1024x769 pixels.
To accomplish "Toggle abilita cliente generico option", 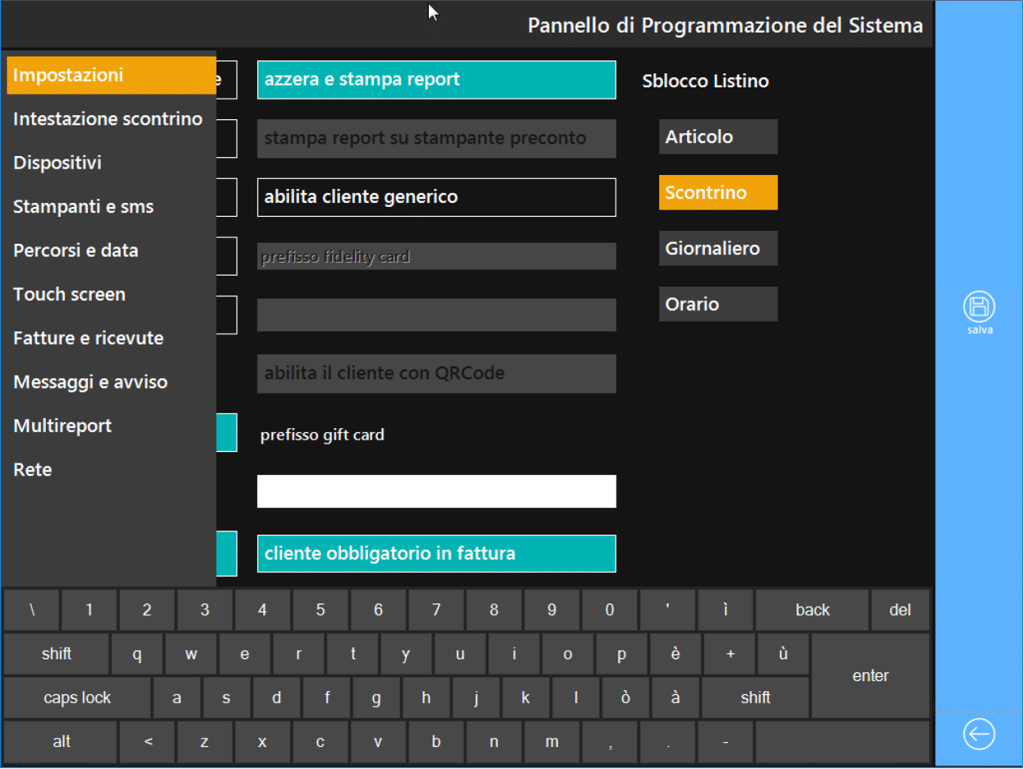I will tap(436, 197).
